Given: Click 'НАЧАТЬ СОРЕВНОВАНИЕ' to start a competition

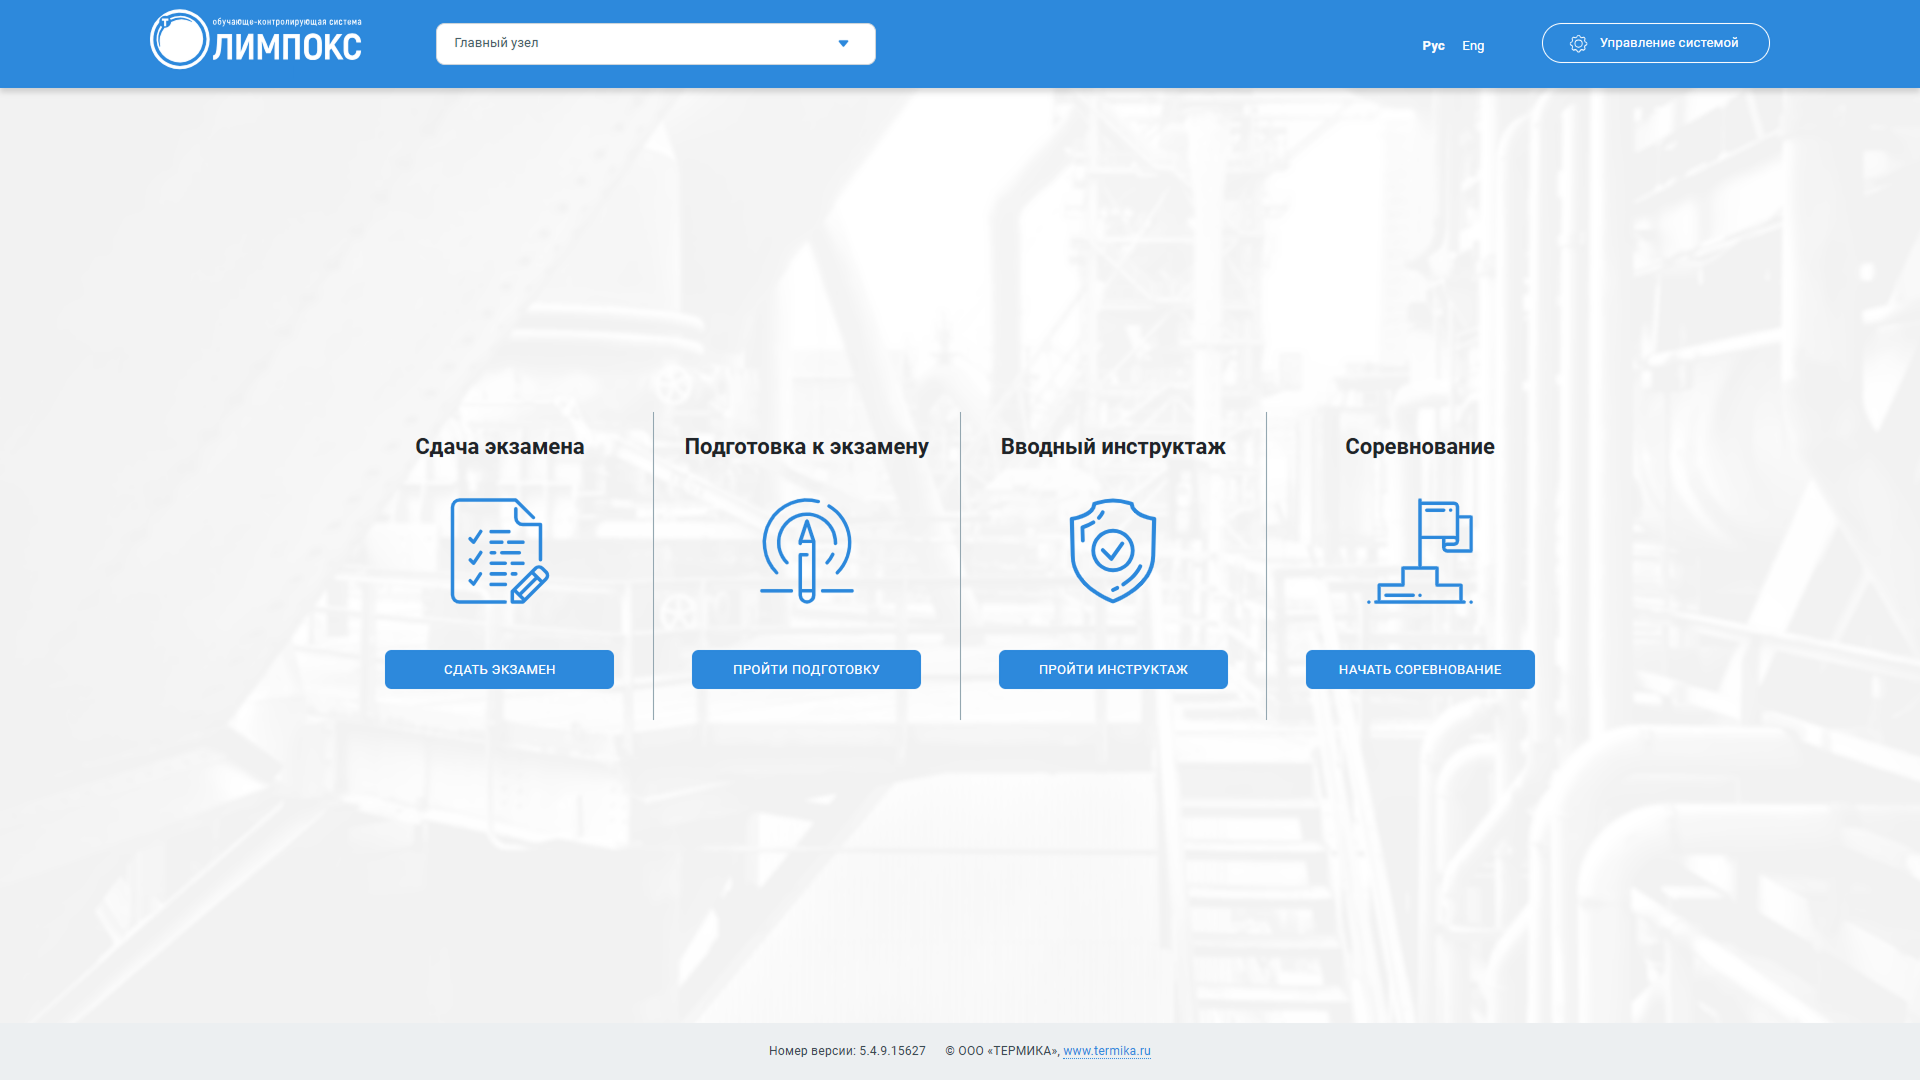Looking at the screenshot, I should point(1420,669).
